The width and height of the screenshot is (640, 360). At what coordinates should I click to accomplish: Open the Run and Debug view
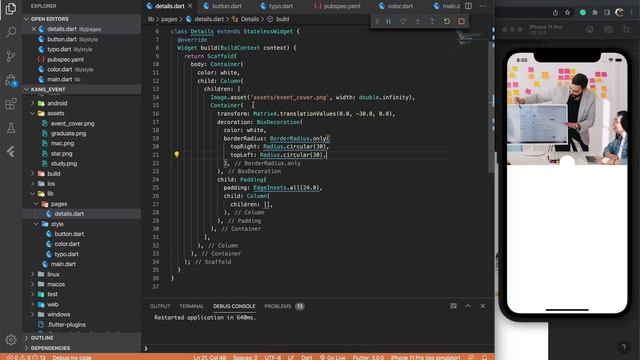(x=11, y=80)
